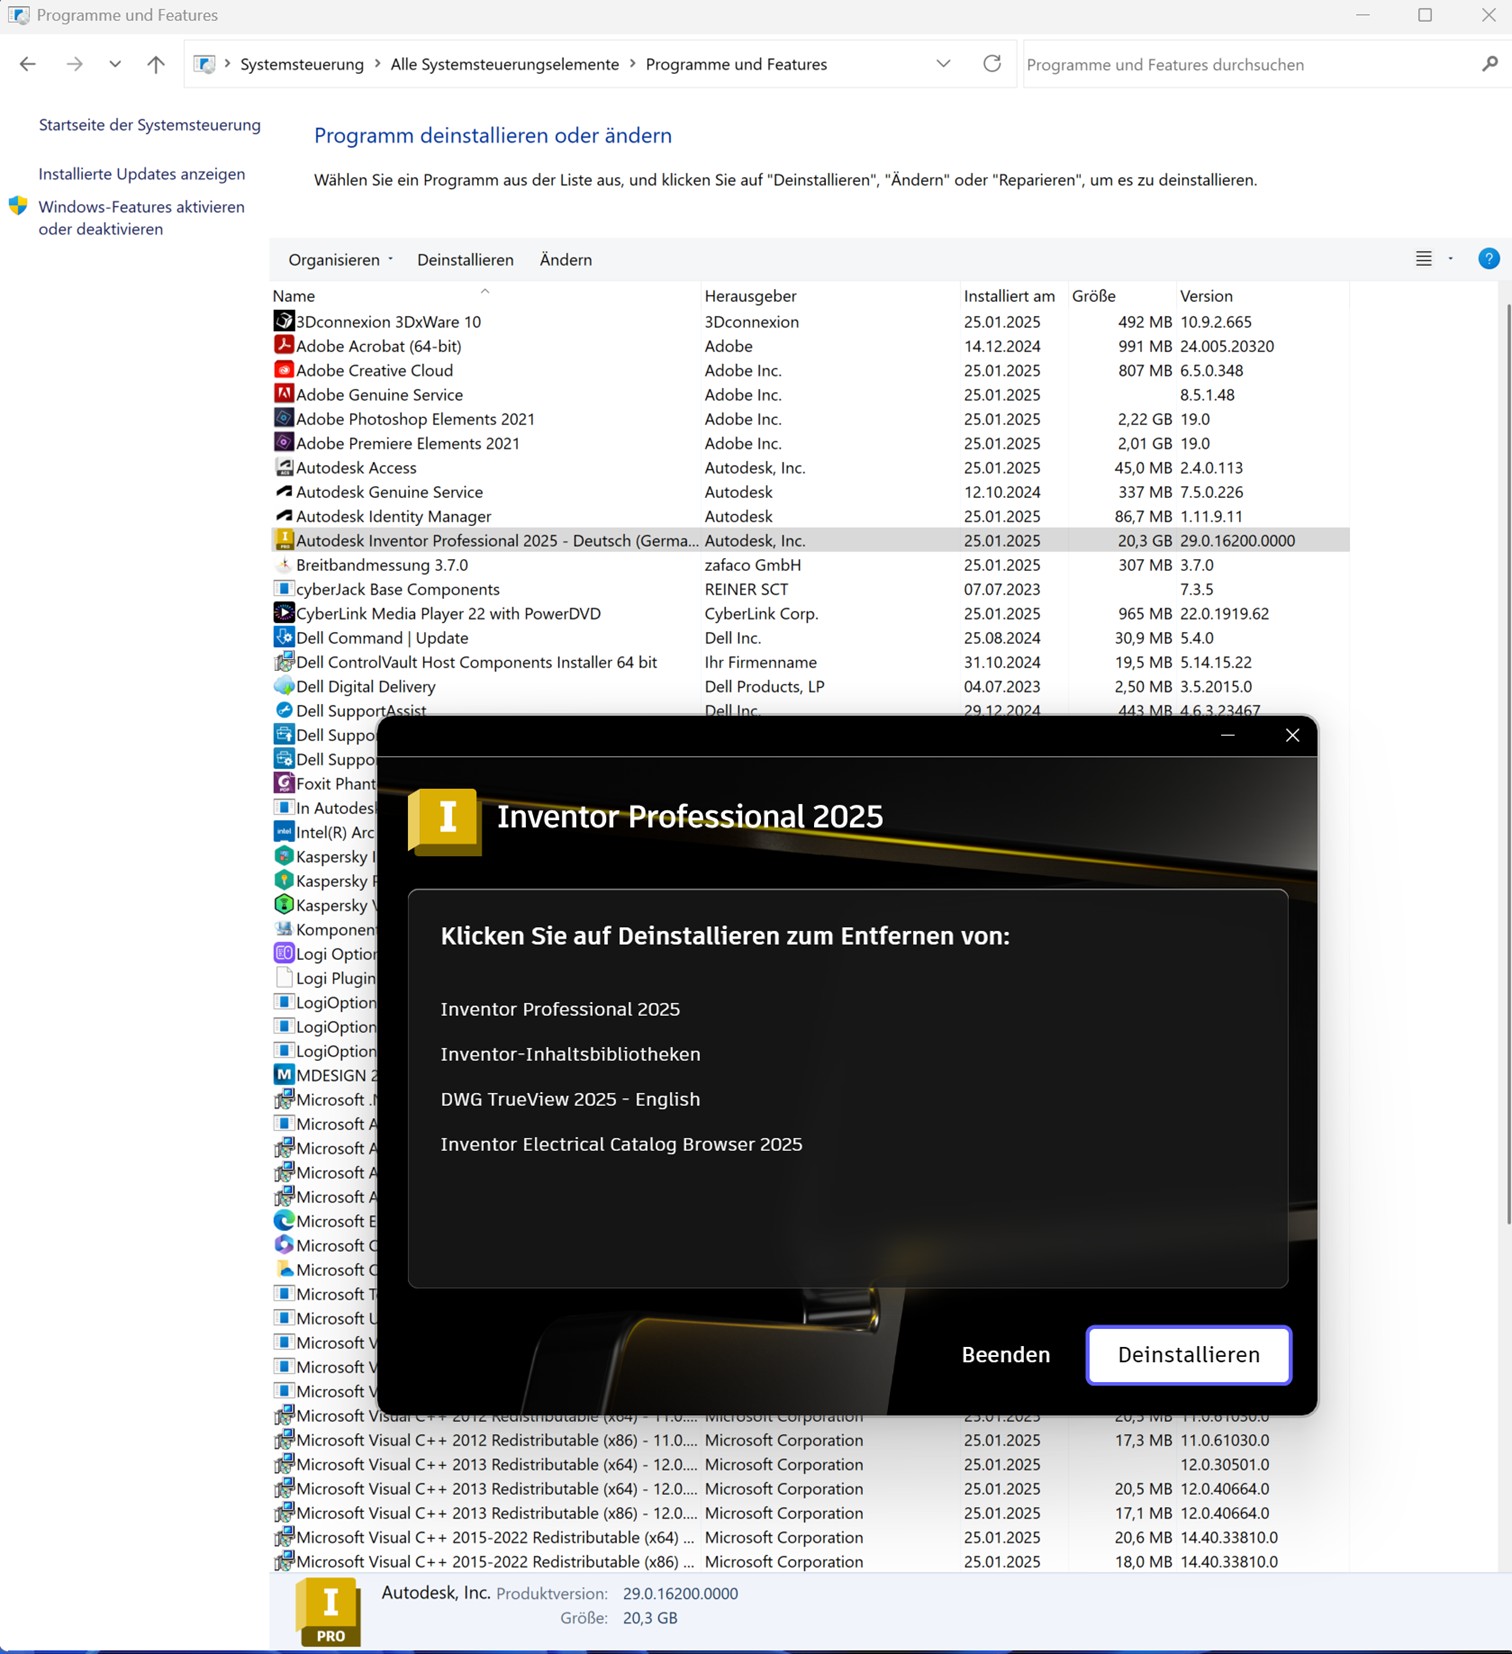The width and height of the screenshot is (1512, 1654).
Task: Click the Foxit Phantom program icon
Action: pos(284,783)
